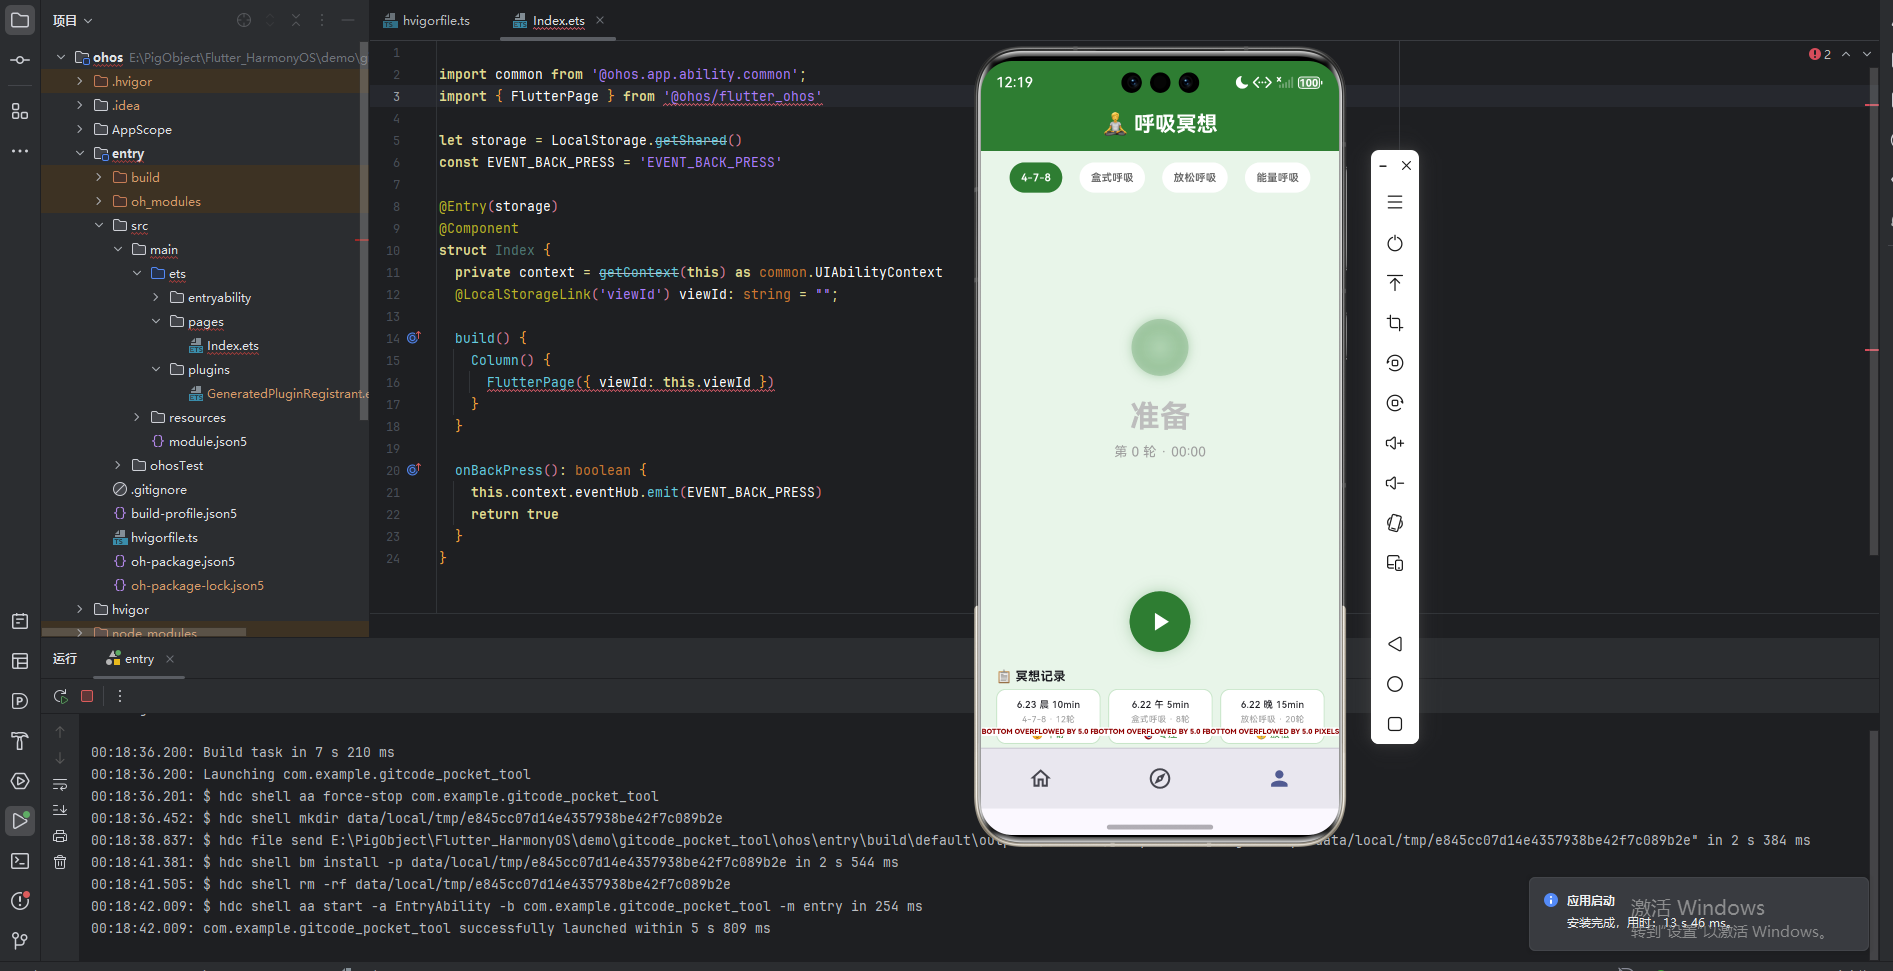Open the Terminal tool window icon
This screenshot has width=1893, height=971.
pyautogui.click(x=20, y=861)
